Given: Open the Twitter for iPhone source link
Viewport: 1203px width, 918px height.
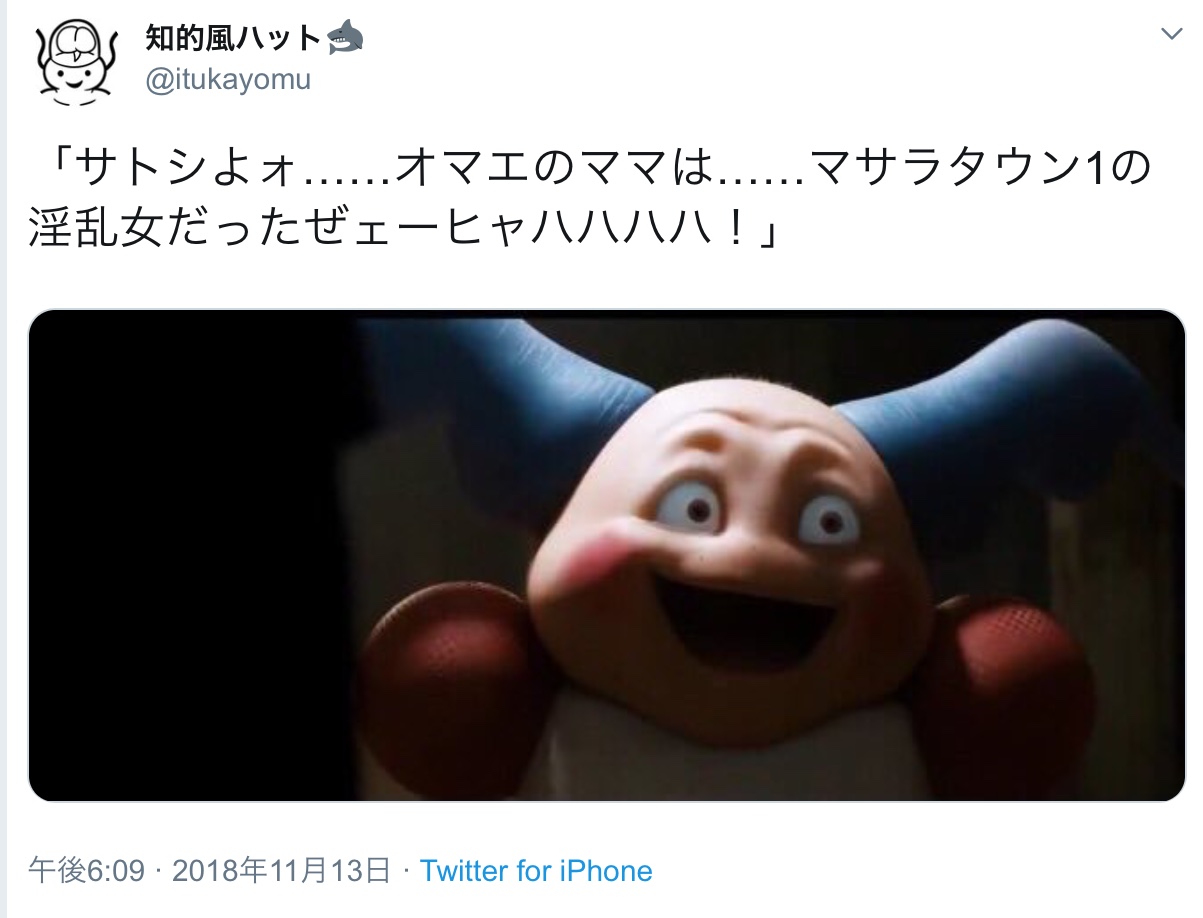Looking at the screenshot, I should 536,870.
